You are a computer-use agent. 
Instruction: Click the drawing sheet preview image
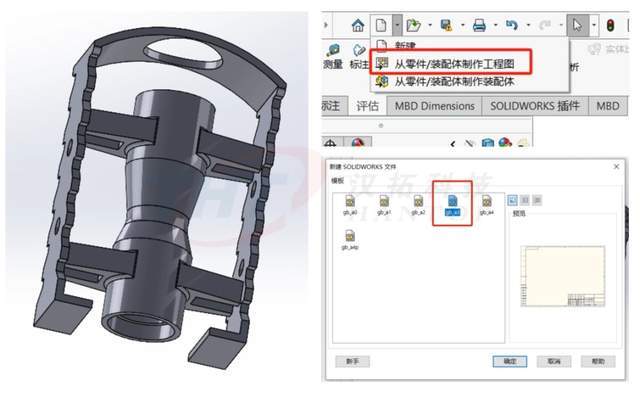[563, 276]
